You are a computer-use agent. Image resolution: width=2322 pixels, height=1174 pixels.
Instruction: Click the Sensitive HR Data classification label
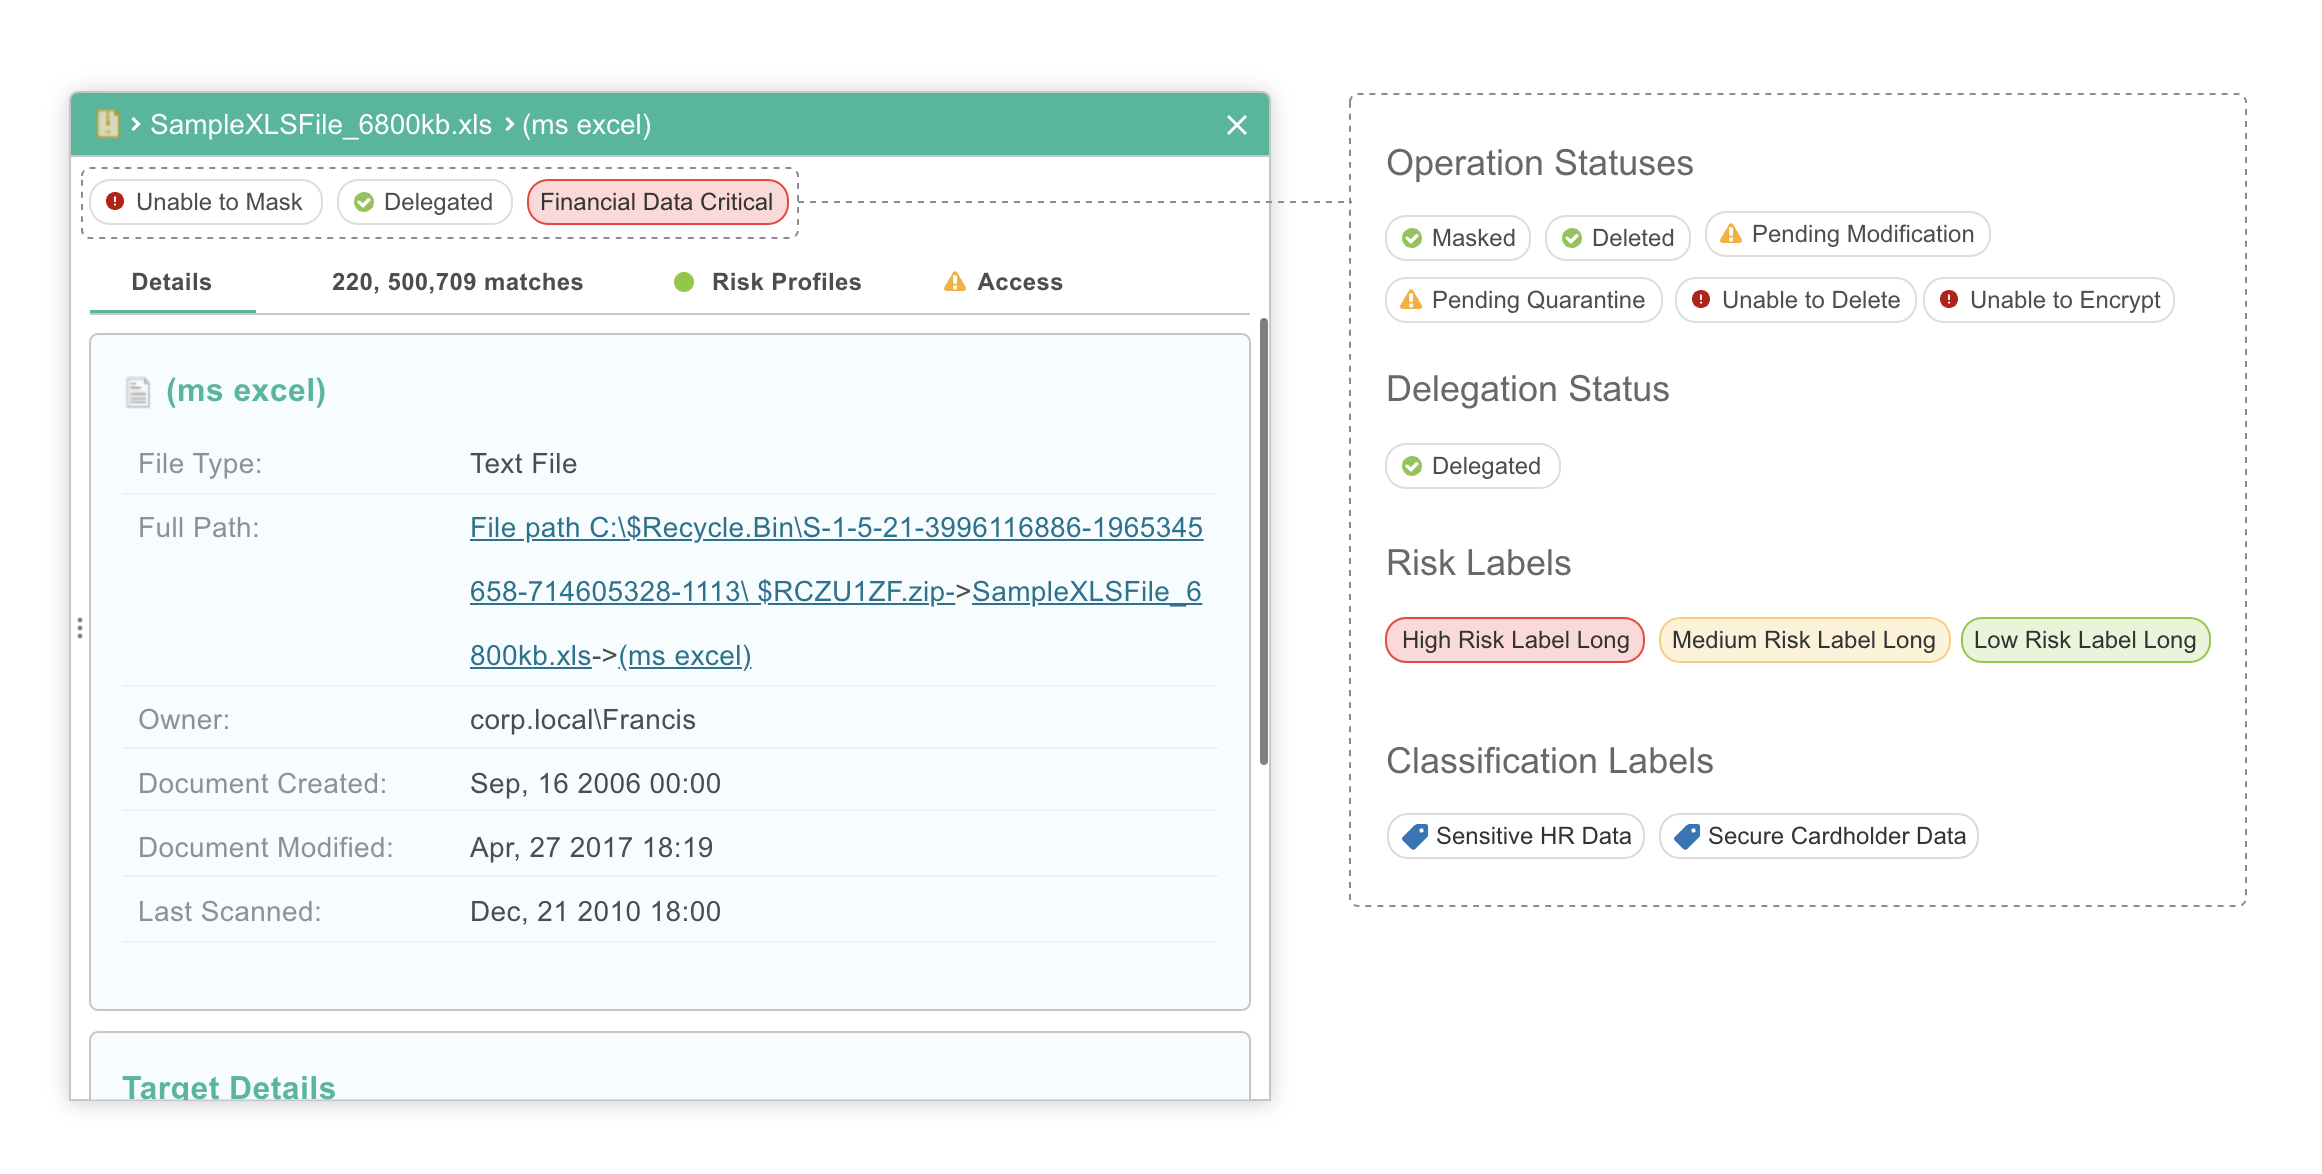coord(1516,836)
